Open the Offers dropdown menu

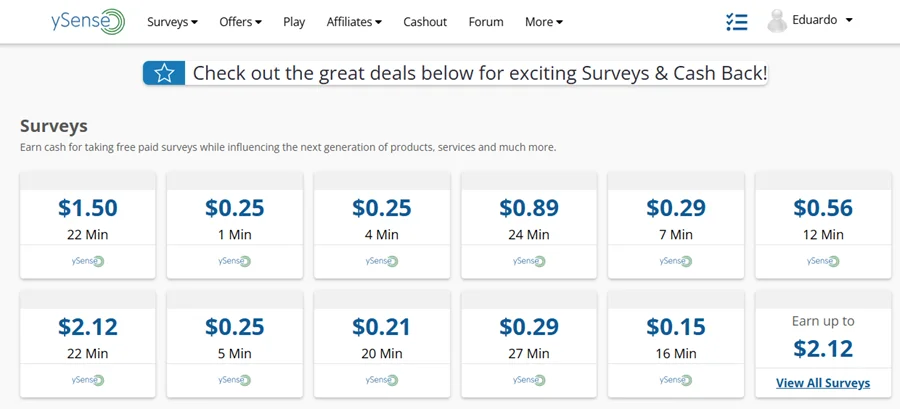point(240,22)
